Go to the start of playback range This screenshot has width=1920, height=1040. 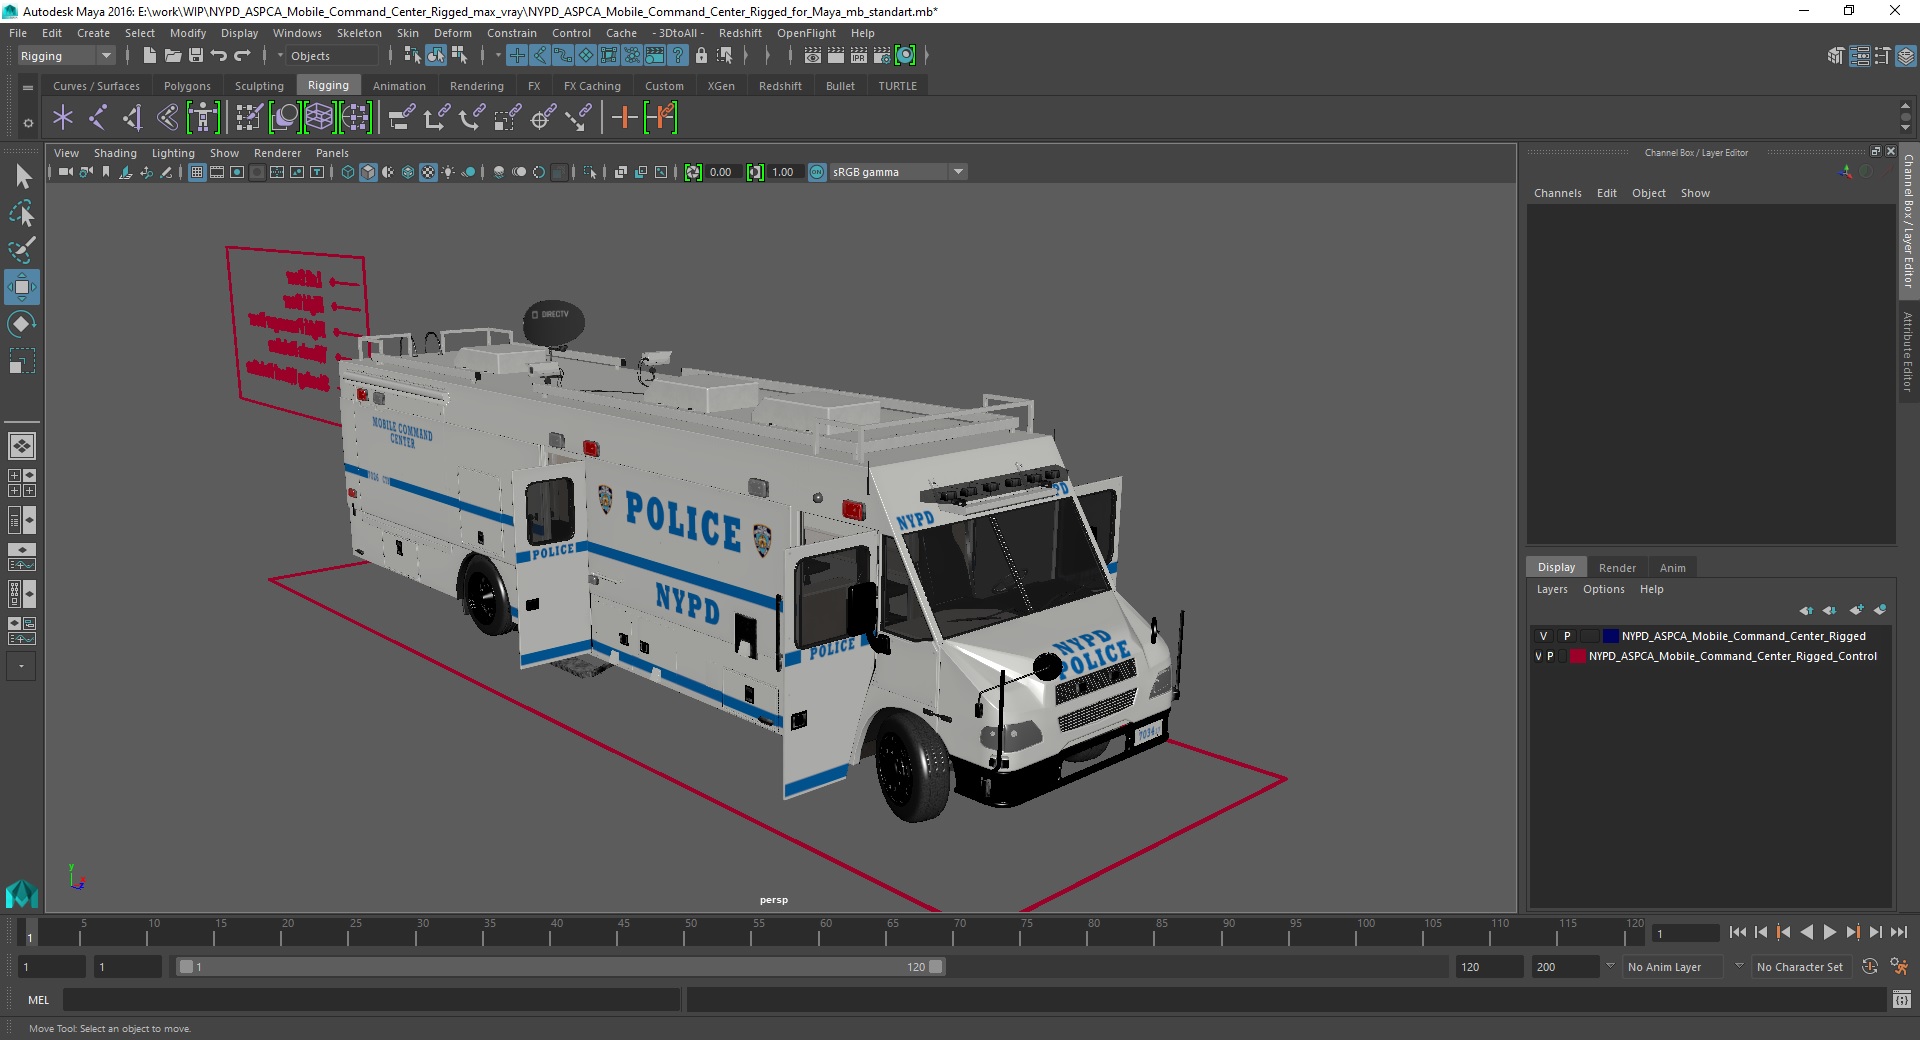pyautogui.click(x=1737, y=932)
